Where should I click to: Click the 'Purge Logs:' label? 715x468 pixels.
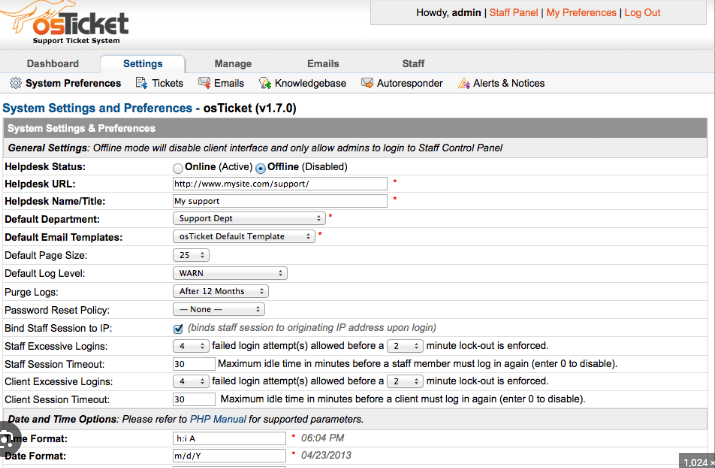point(31,292)
